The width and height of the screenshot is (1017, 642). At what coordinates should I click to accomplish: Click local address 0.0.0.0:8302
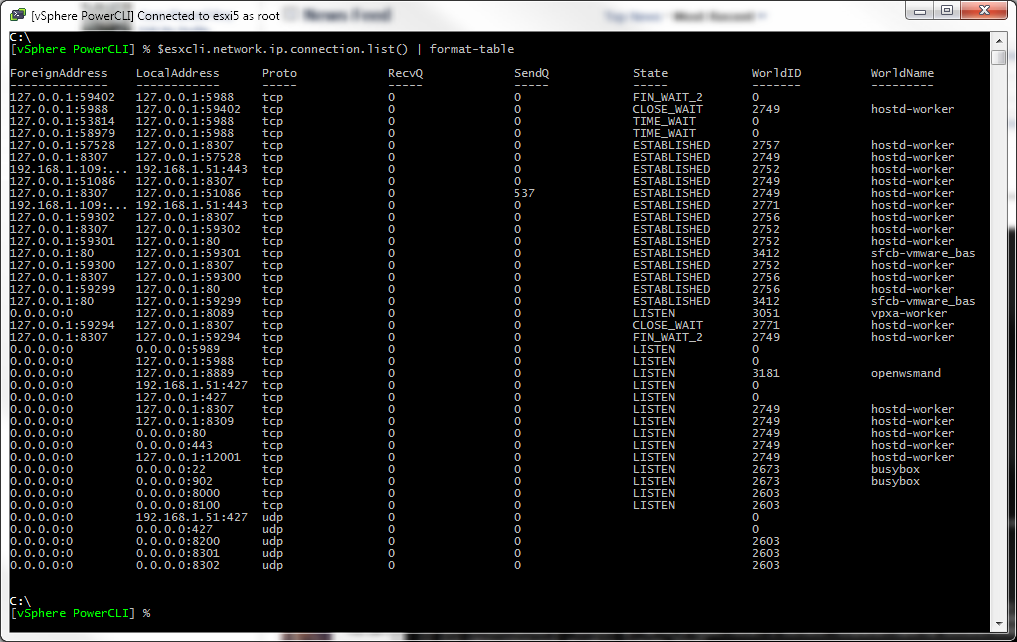(x=178, y=565)
